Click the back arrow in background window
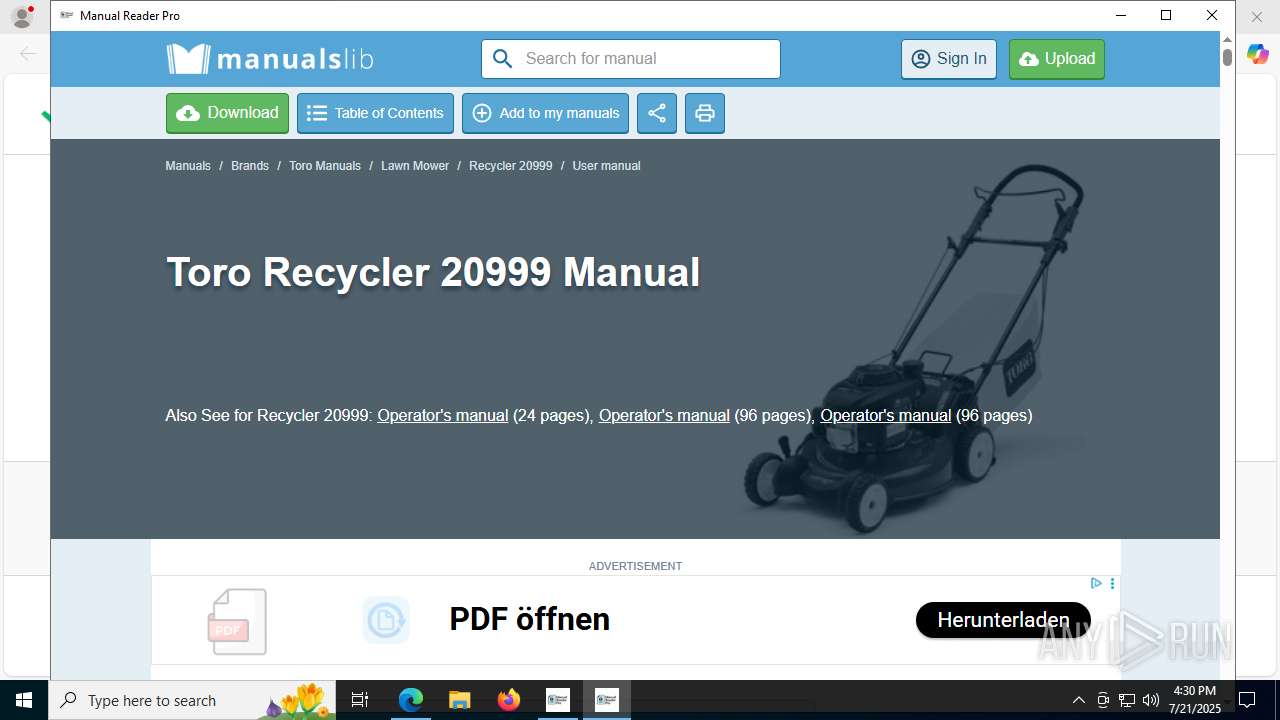The image size is (1280, 720). (x=27, y=54)
